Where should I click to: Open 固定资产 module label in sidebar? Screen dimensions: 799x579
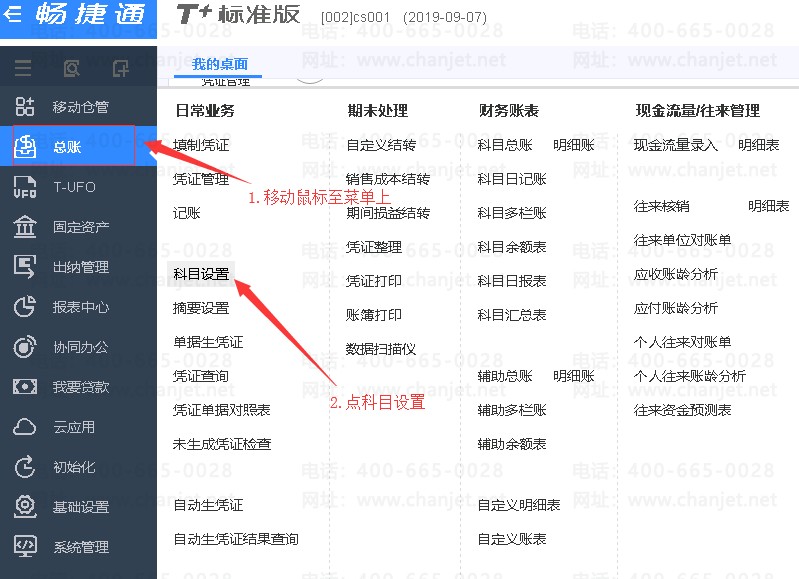tap(81, 227)
